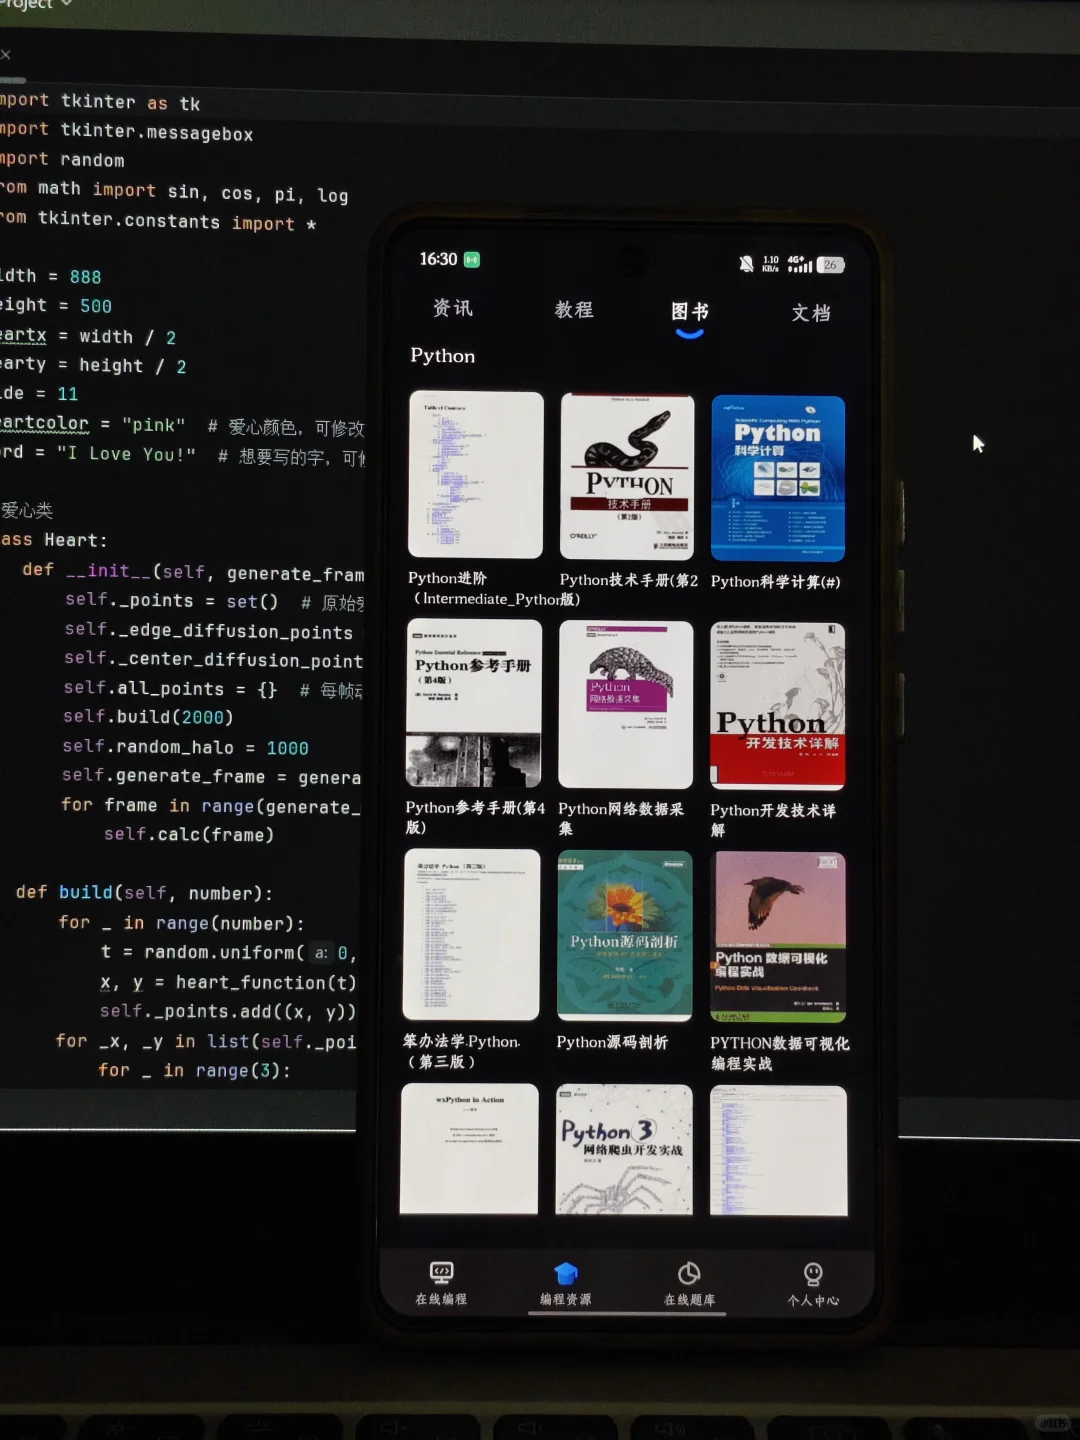Tap the green icon next to 16:30

click(472, 260)
